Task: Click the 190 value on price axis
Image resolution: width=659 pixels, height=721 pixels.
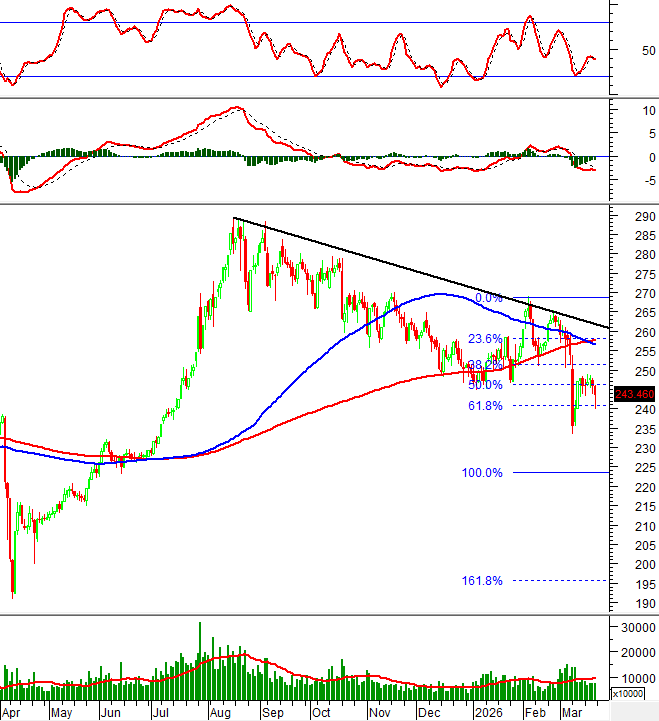Action: (x=629, y=603)
